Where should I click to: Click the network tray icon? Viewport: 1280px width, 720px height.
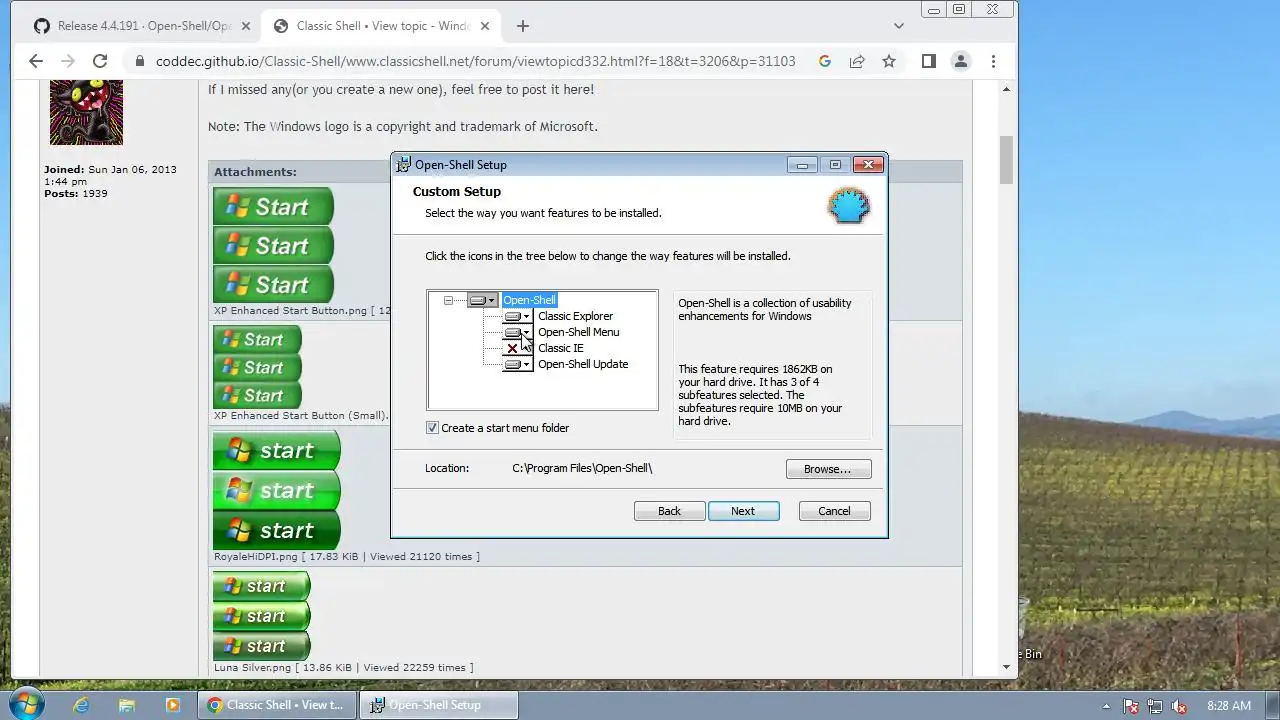pos(1155,706)
